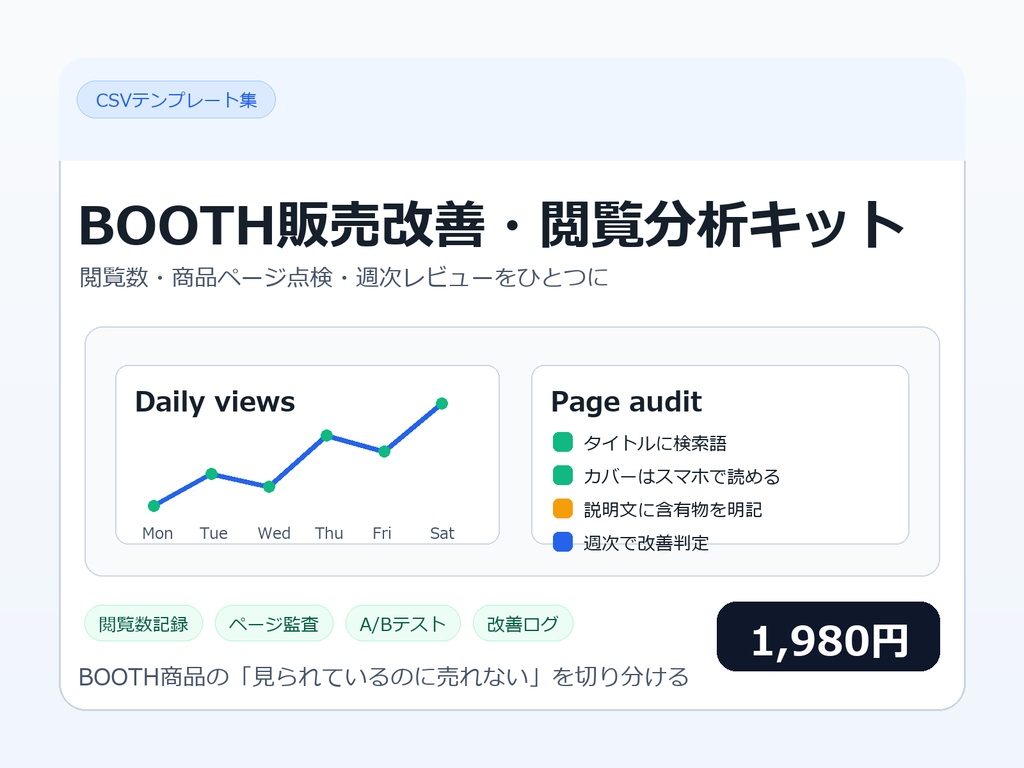Viewport: 1024px width, 768px height.
Task: Click the Sat axis label
Action: click(x=442, y=534)
